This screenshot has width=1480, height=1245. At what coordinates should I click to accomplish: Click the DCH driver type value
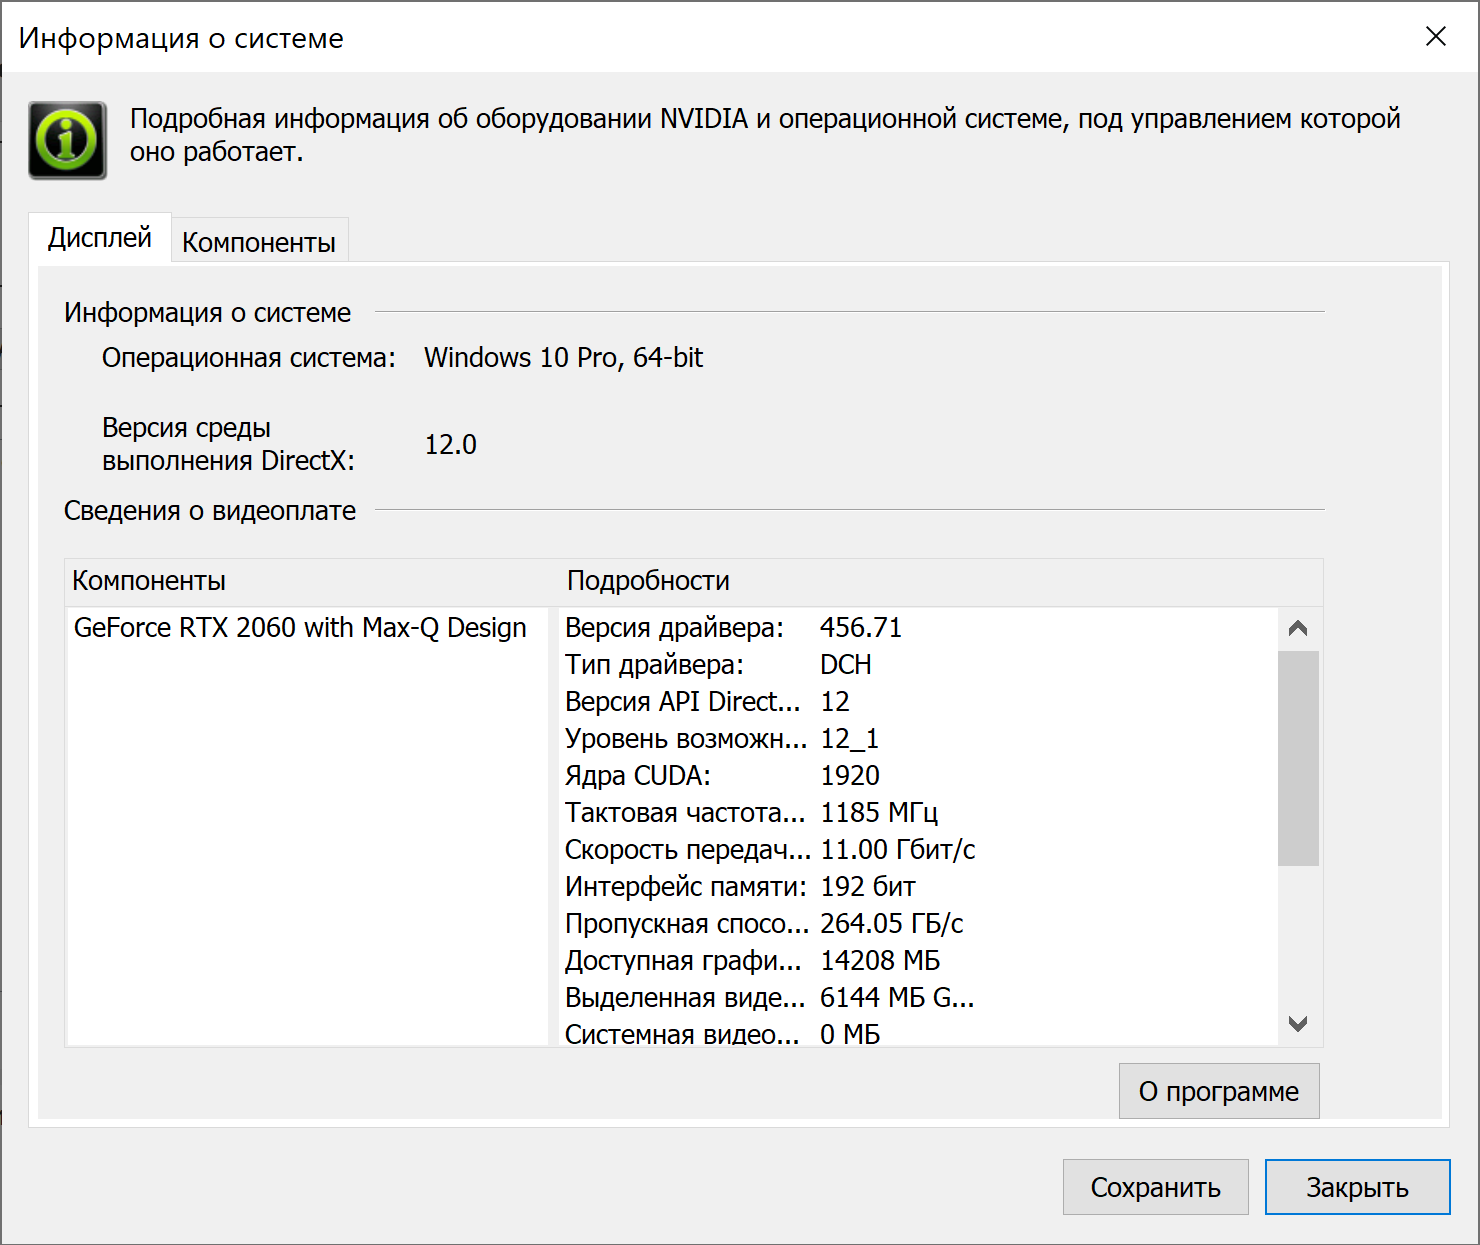click(x=846, y=665)
